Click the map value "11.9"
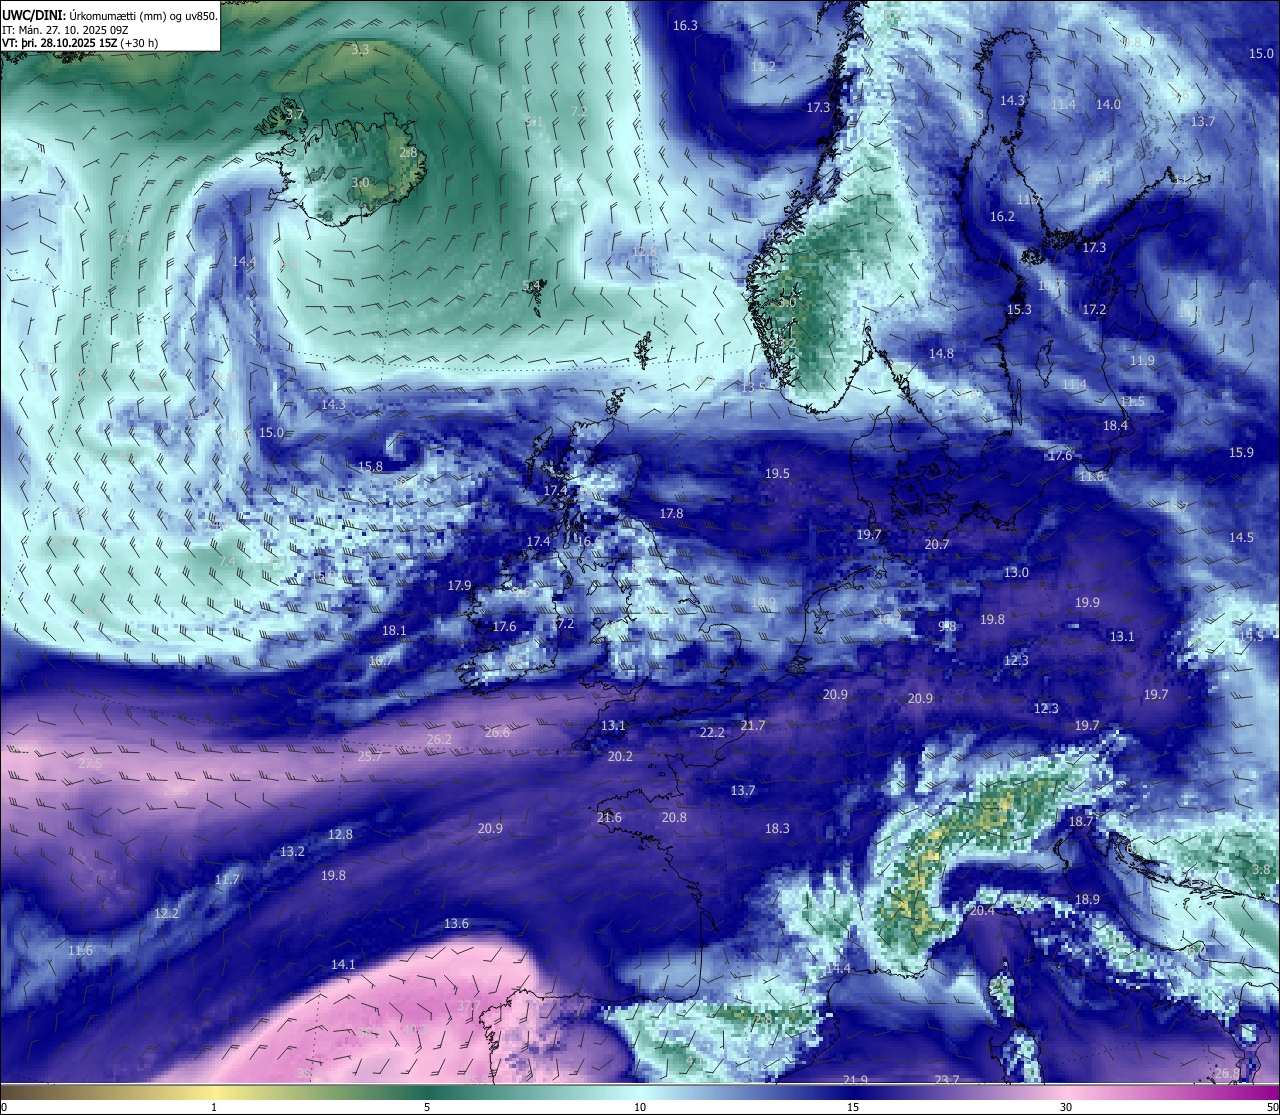This screenshot has height=1115, width=1280. pyautogui.click(x=1142, y=361)
